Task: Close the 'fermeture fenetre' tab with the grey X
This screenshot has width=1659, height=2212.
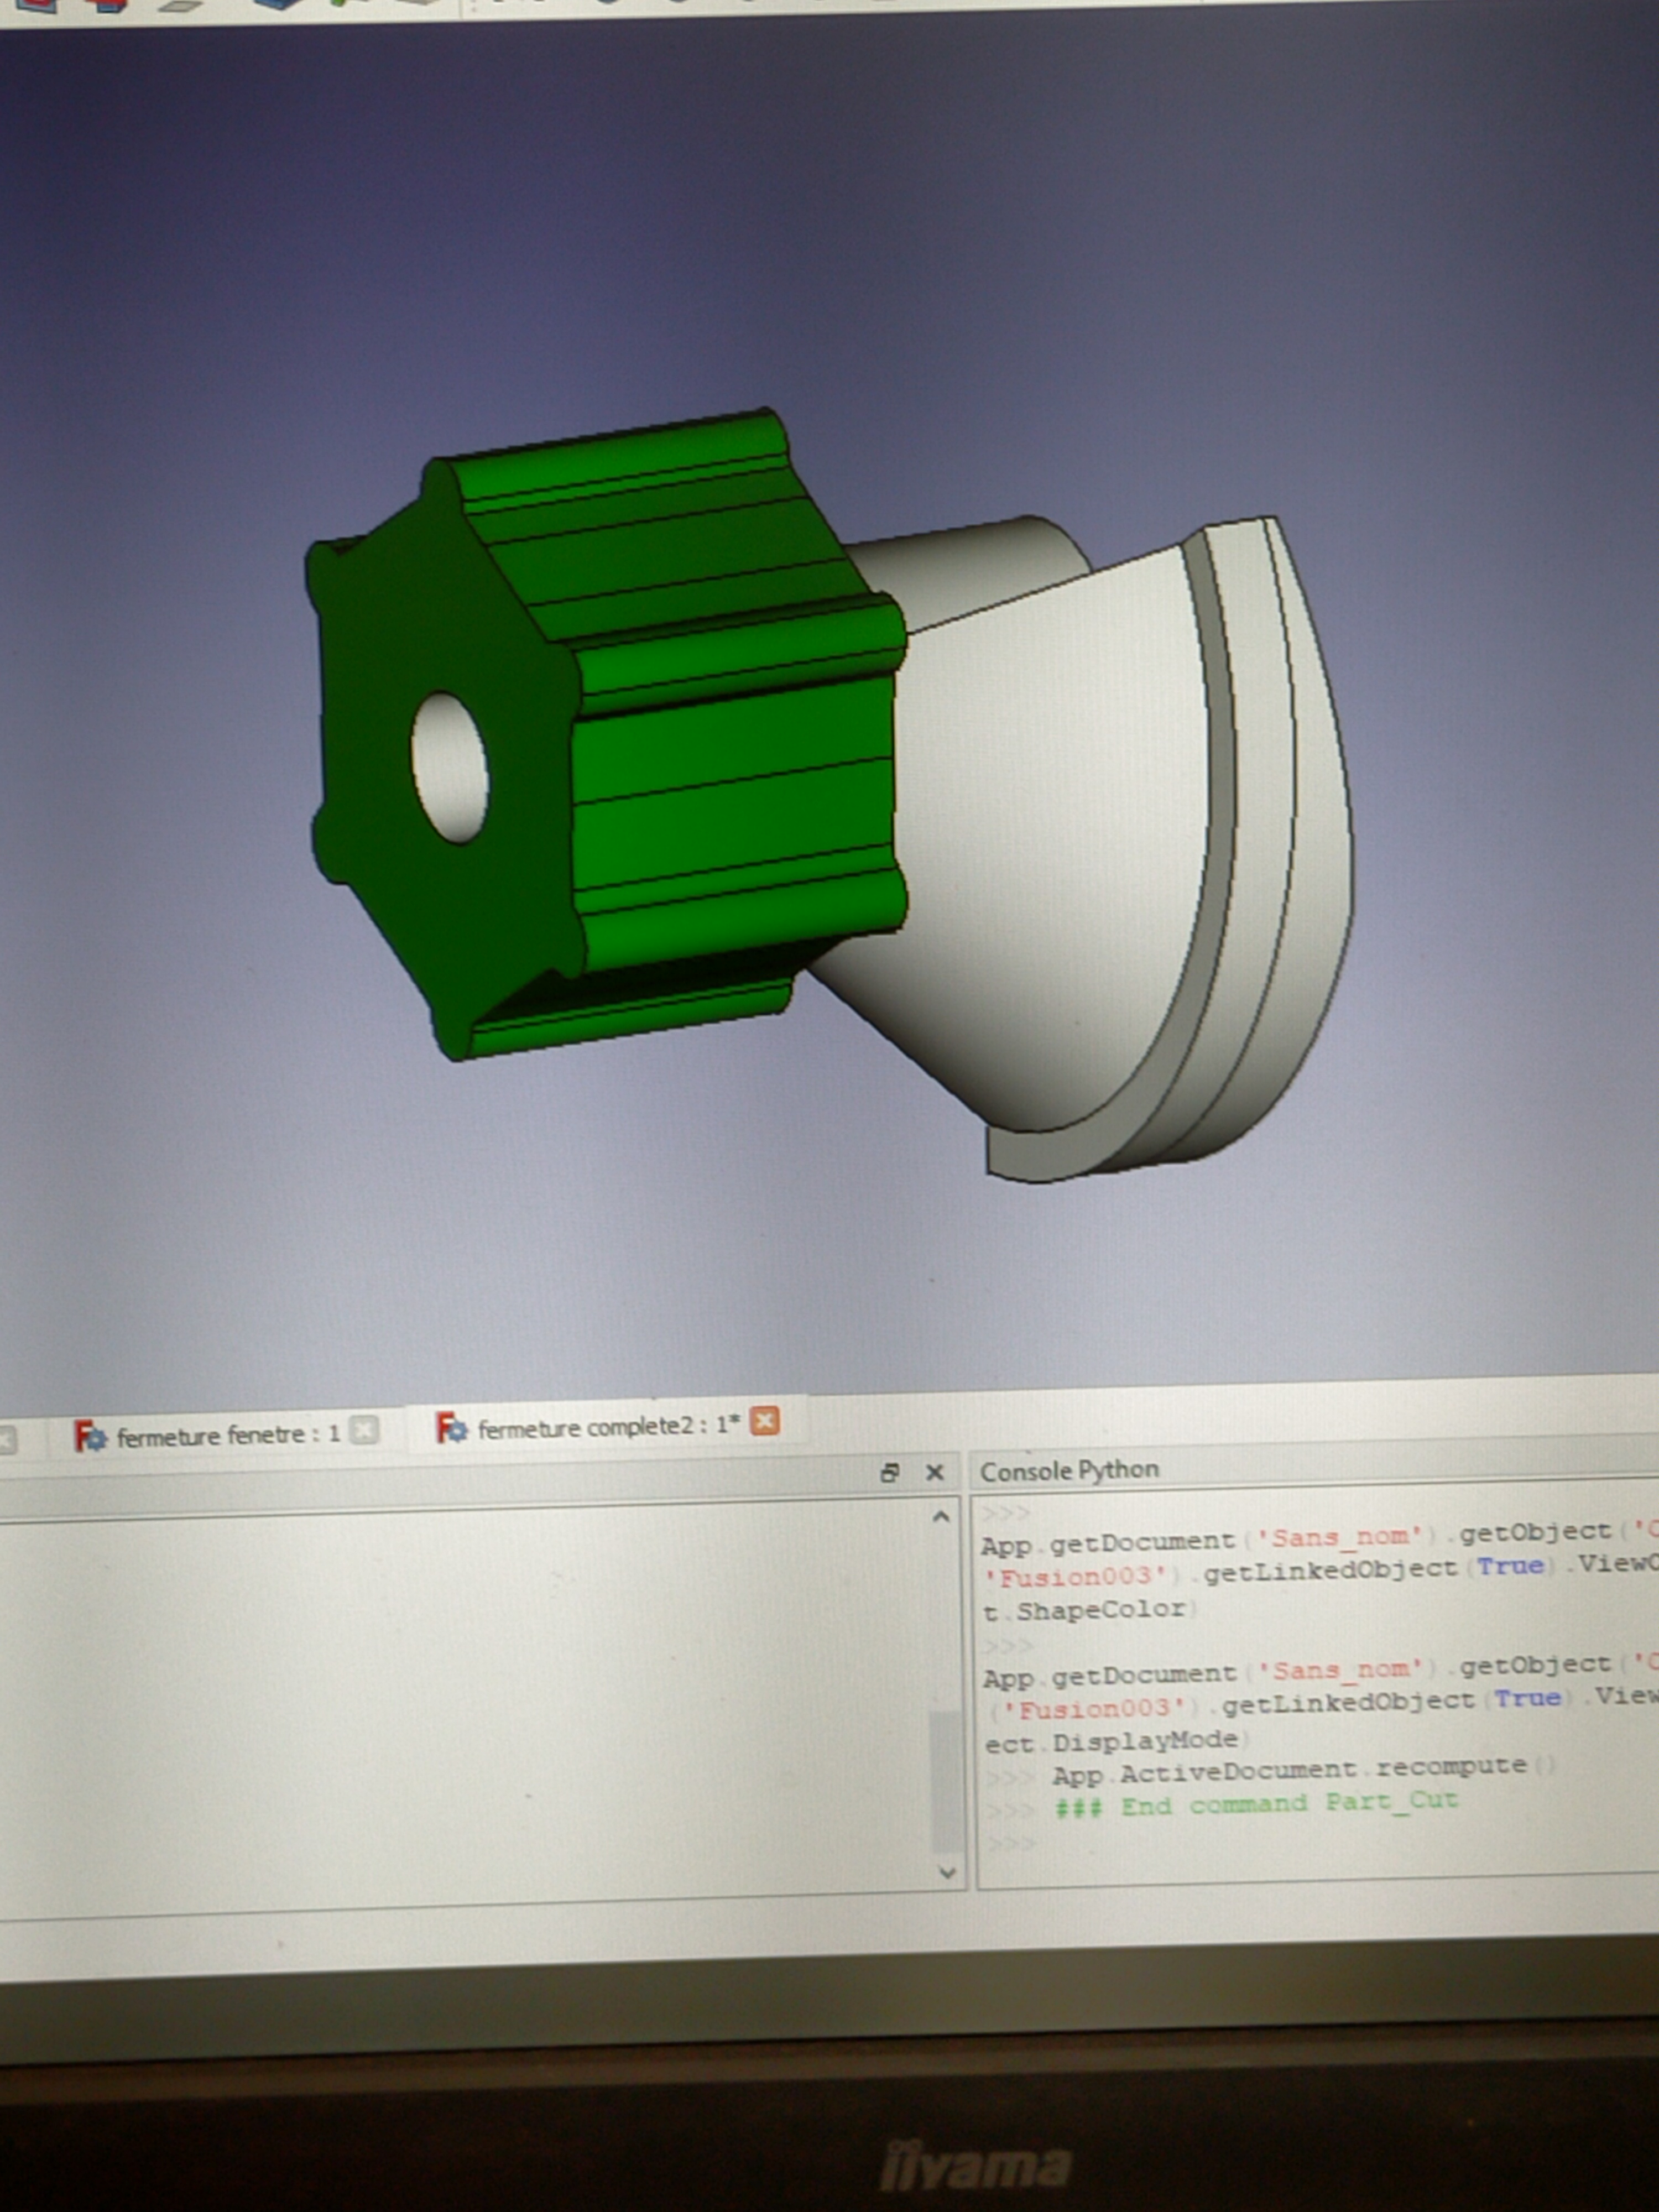Action: pyautogui.click(x=365, y=1431)
